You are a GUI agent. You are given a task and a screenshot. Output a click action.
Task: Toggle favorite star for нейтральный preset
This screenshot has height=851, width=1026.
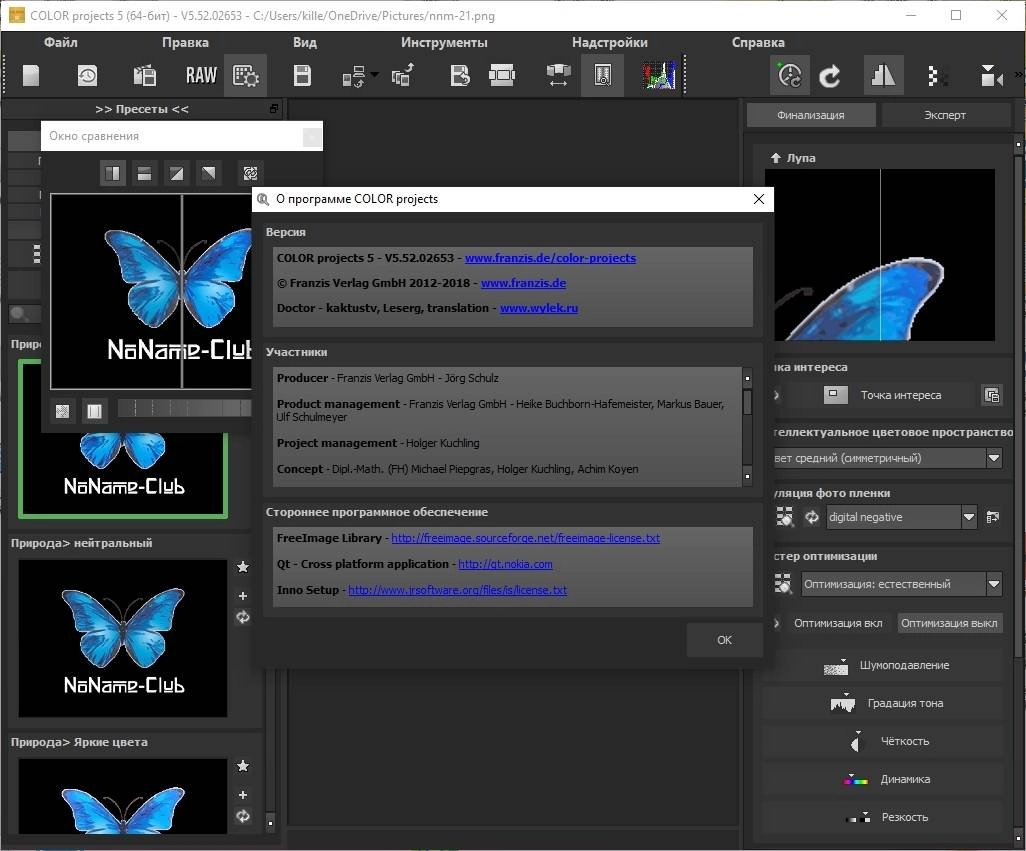pos(243,567)
